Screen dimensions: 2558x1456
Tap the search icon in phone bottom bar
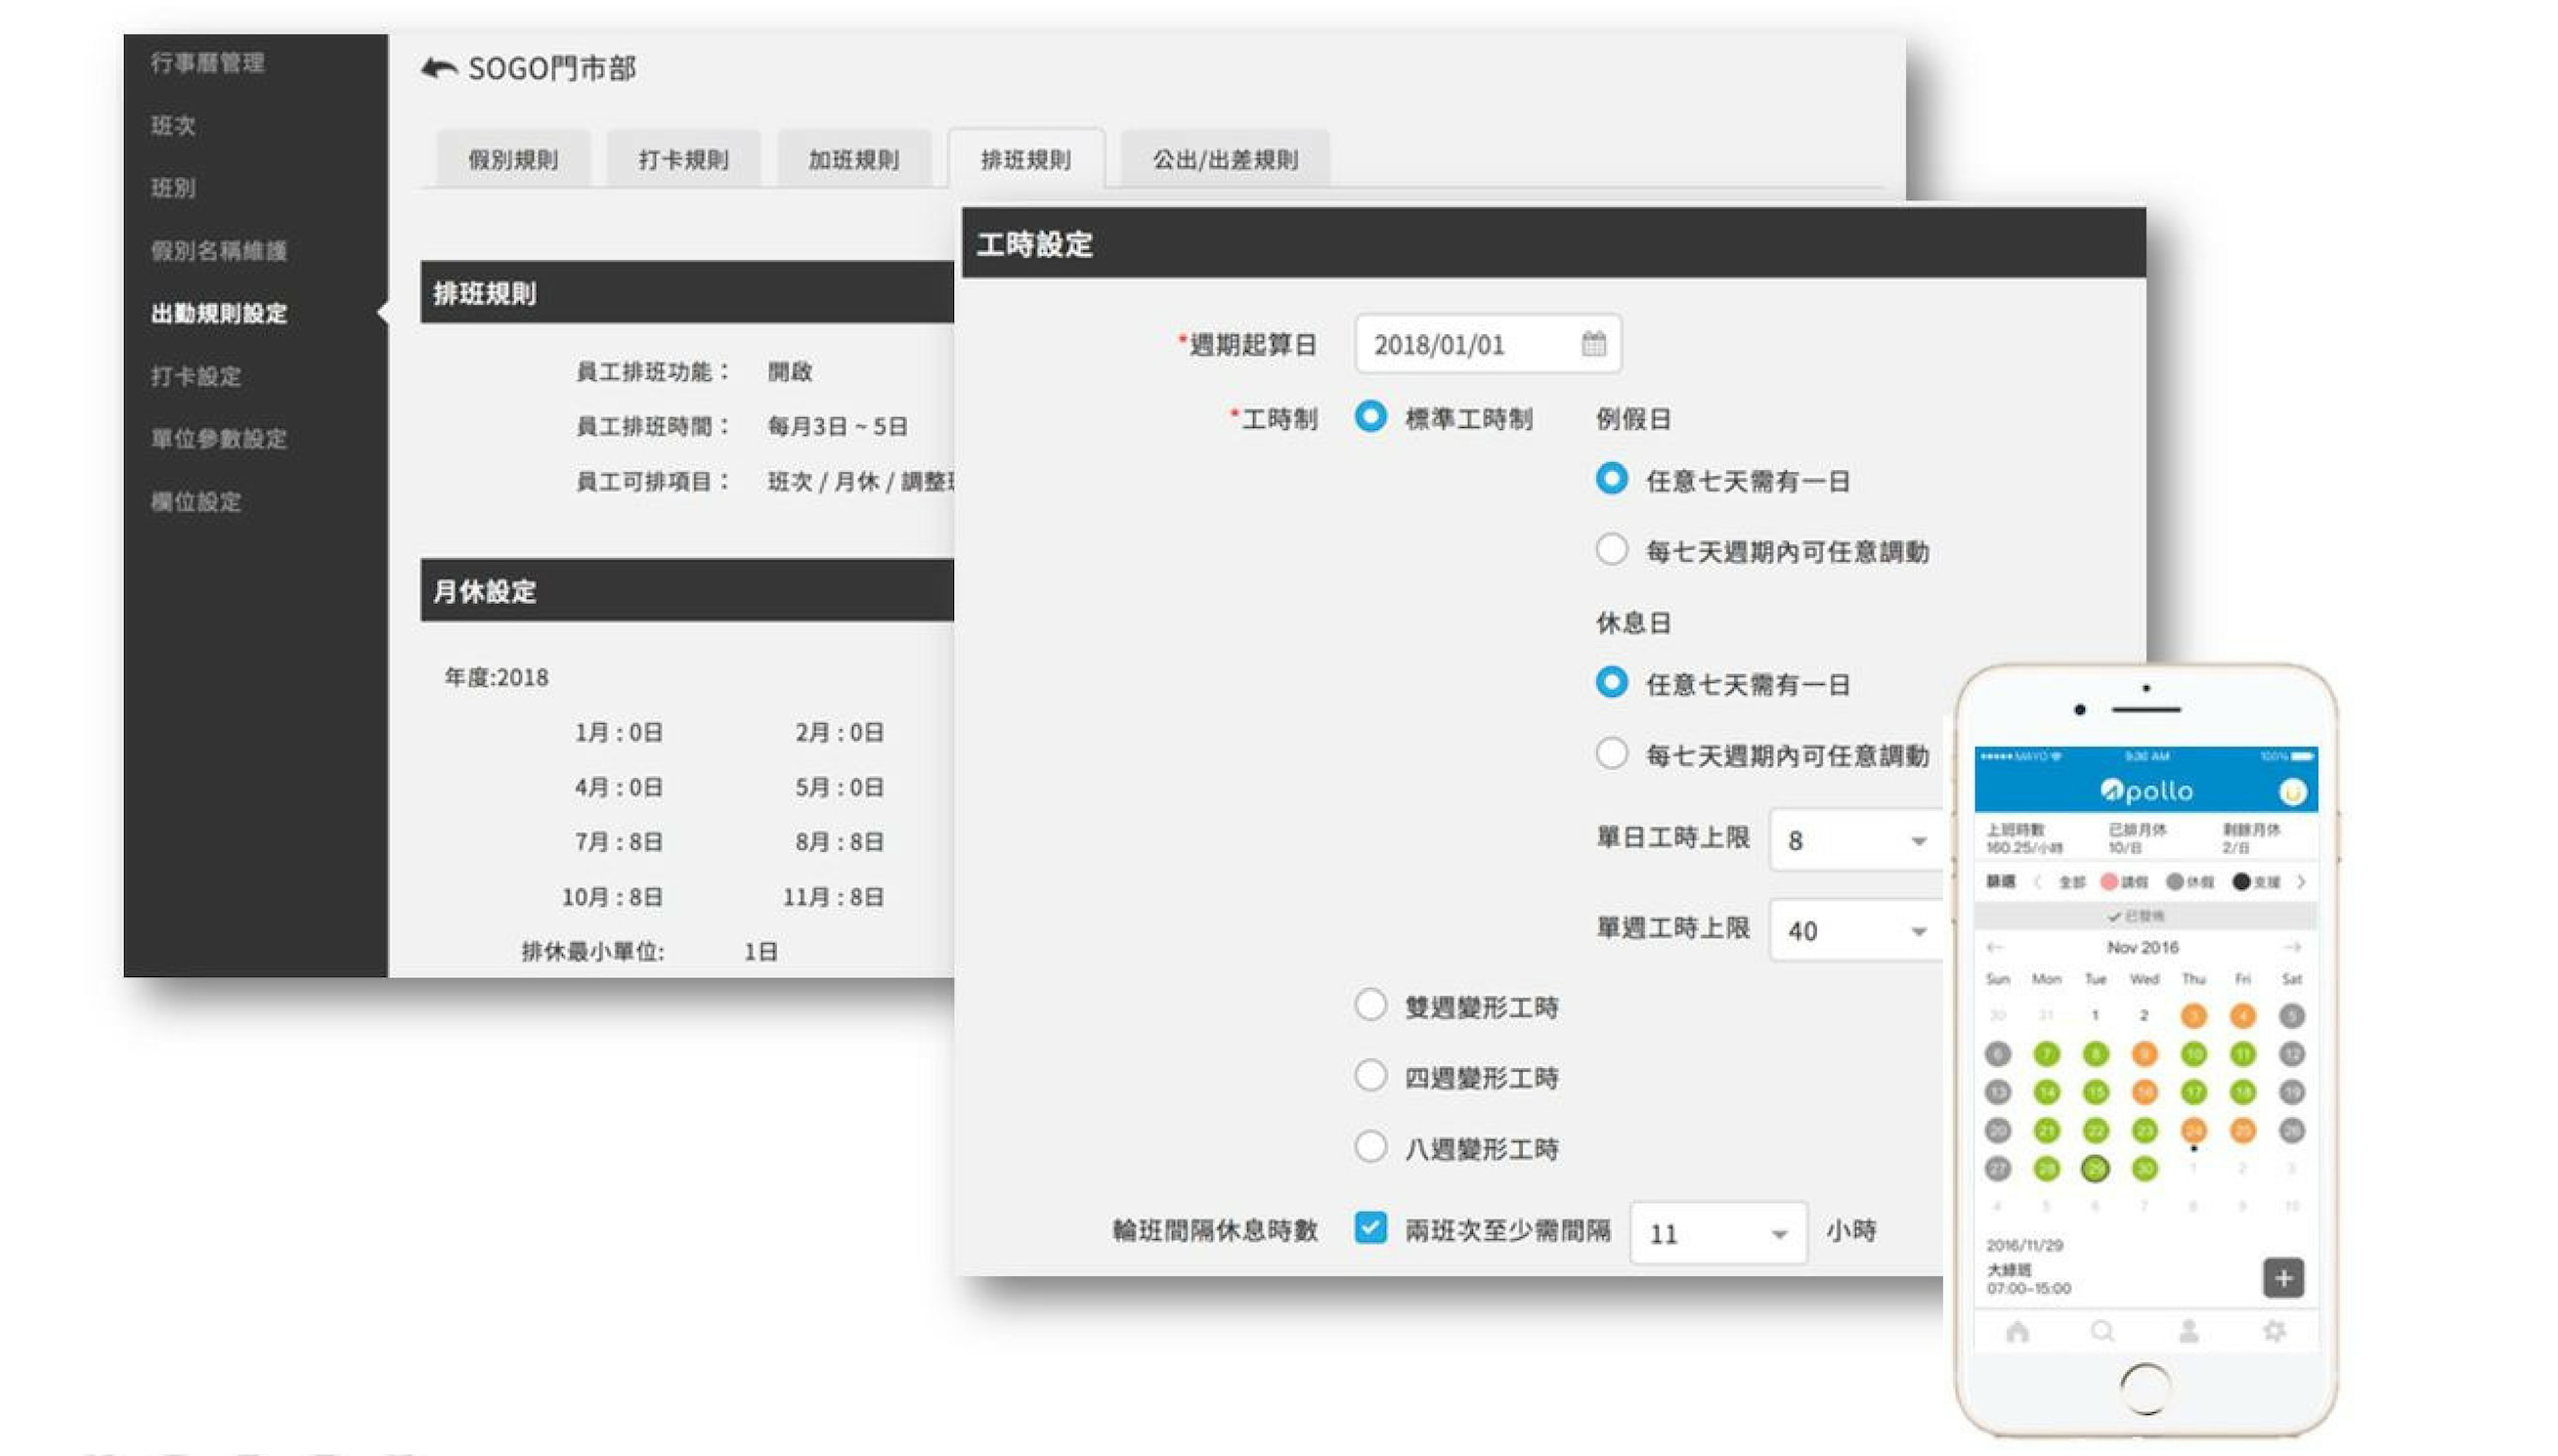click(2102, 1331)
